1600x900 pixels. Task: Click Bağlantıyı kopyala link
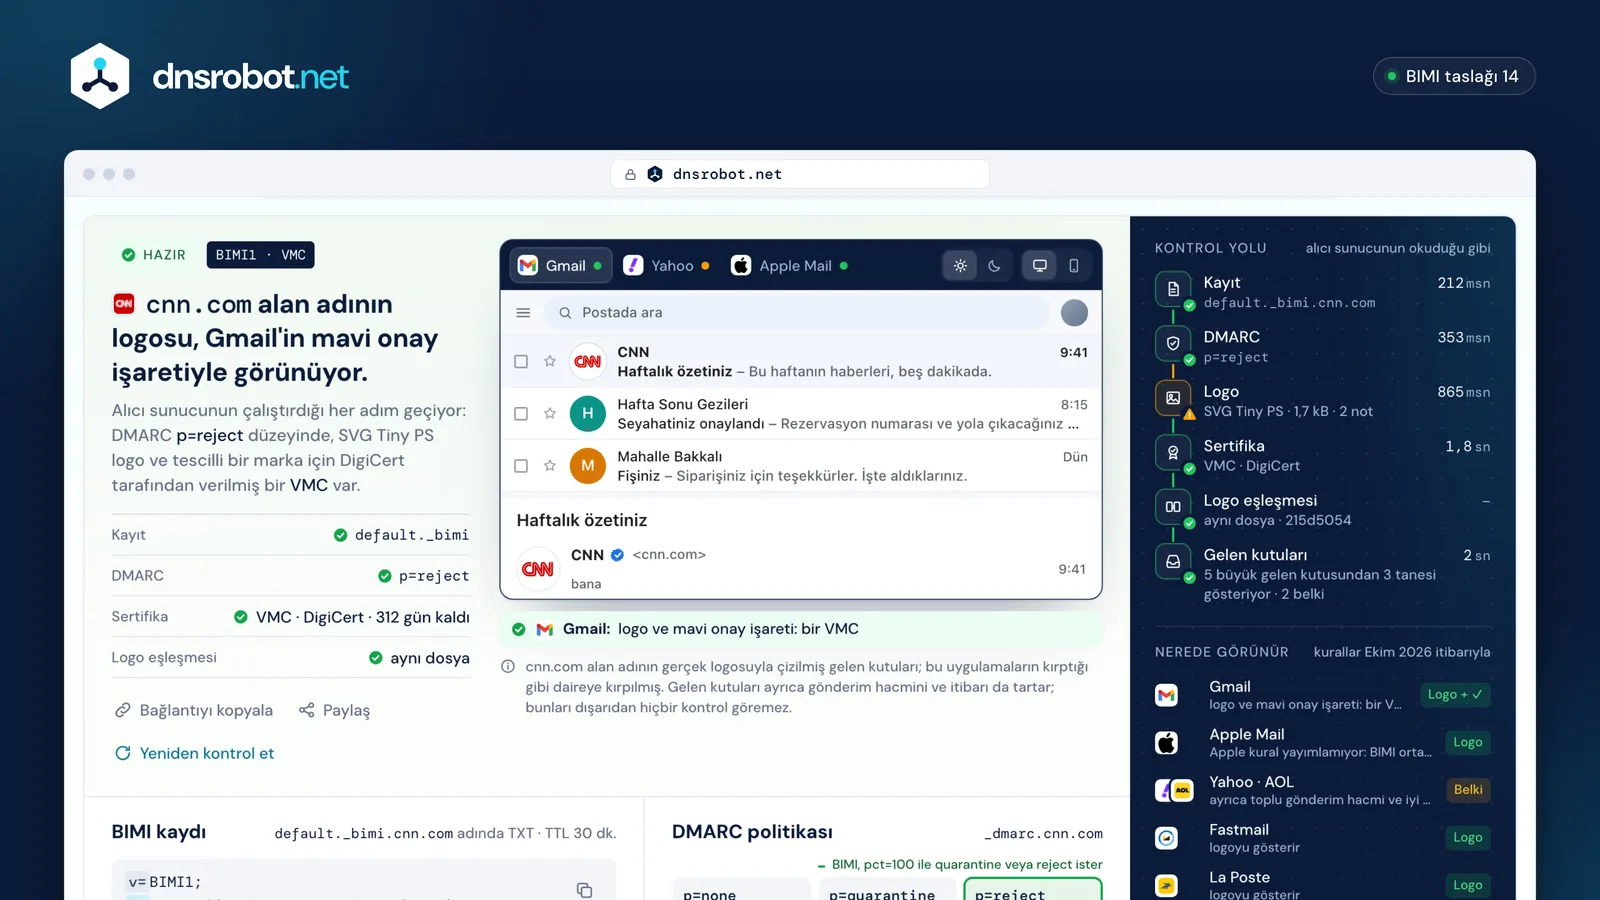tap(194, 710)
